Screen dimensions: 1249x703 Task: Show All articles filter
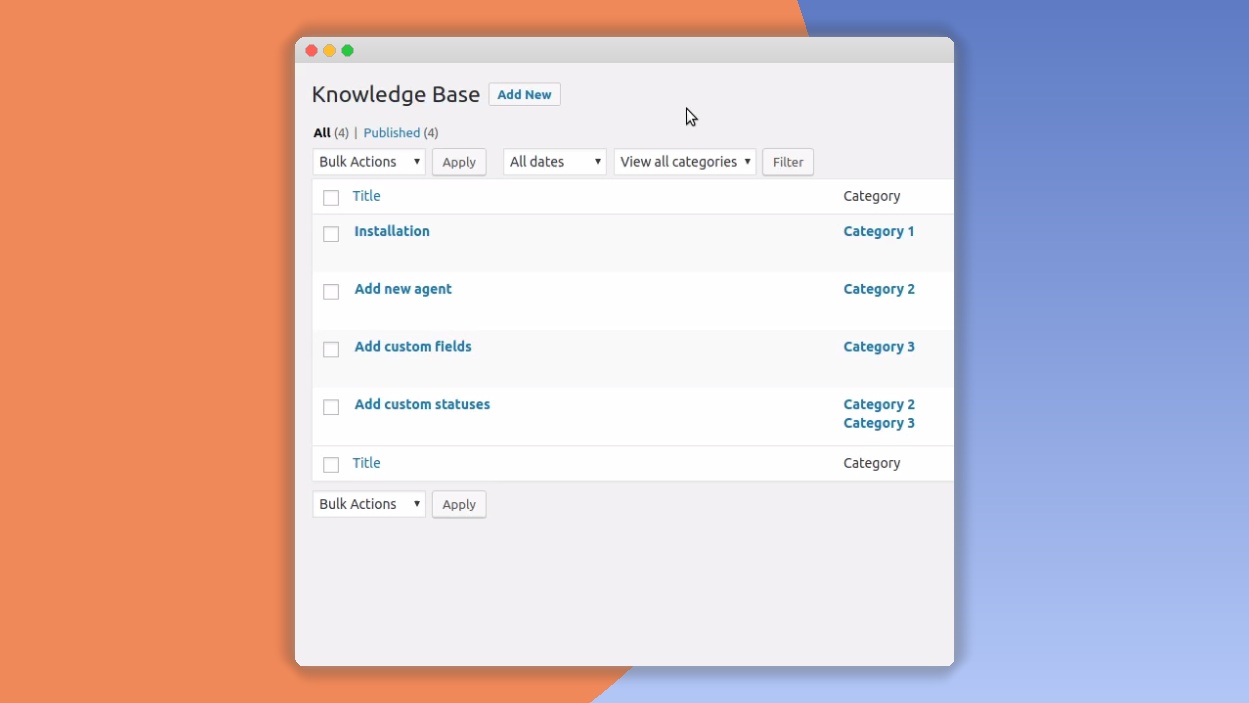[322, 133]
